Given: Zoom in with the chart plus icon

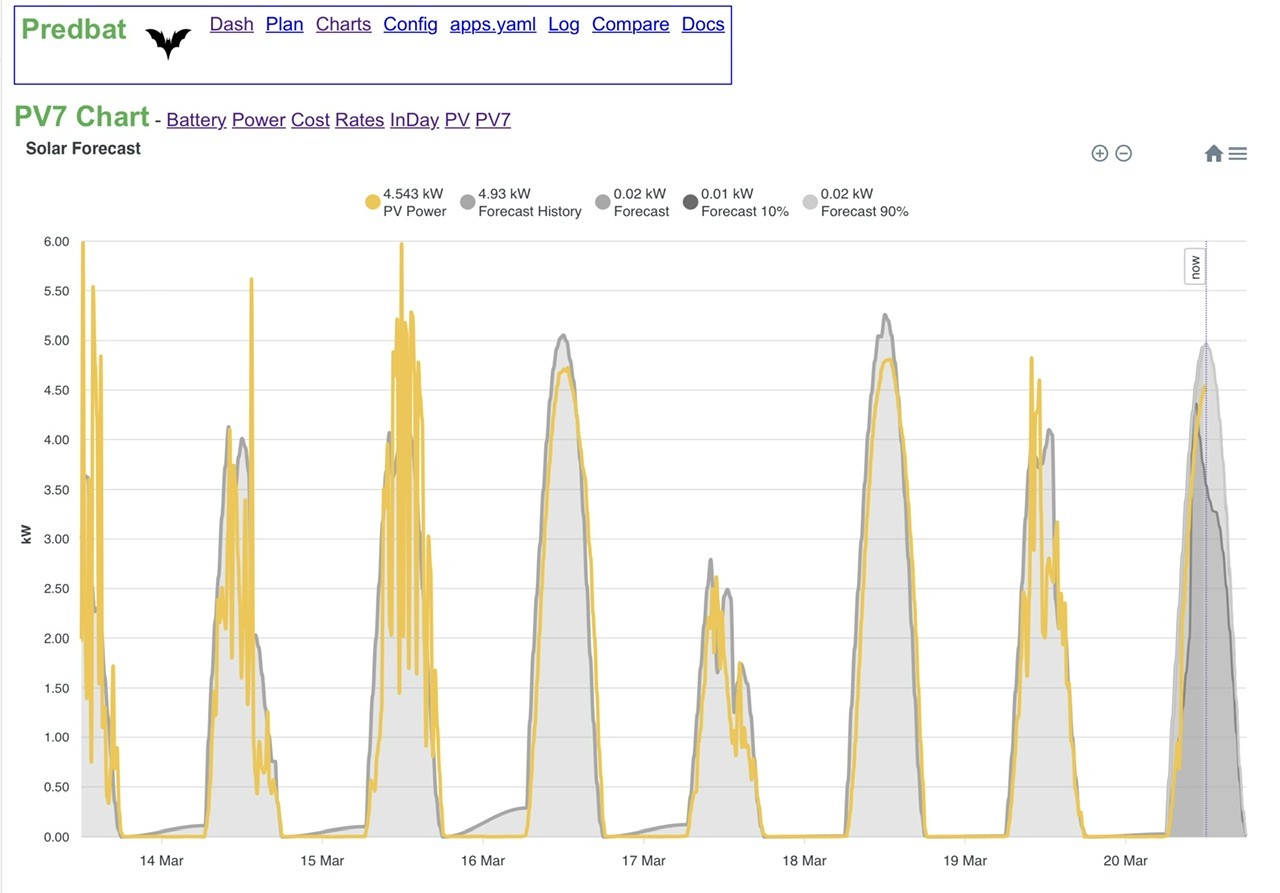Looking at the screenshot, I should [x=1099, y=153].
